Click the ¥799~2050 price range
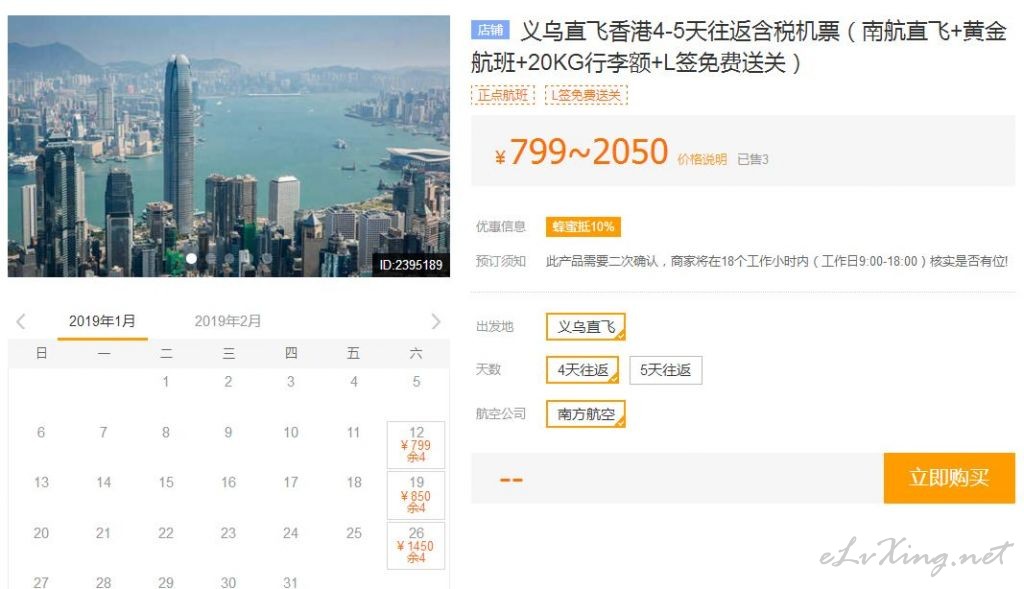Screen dimensions: 1024x589 point(582,152)
